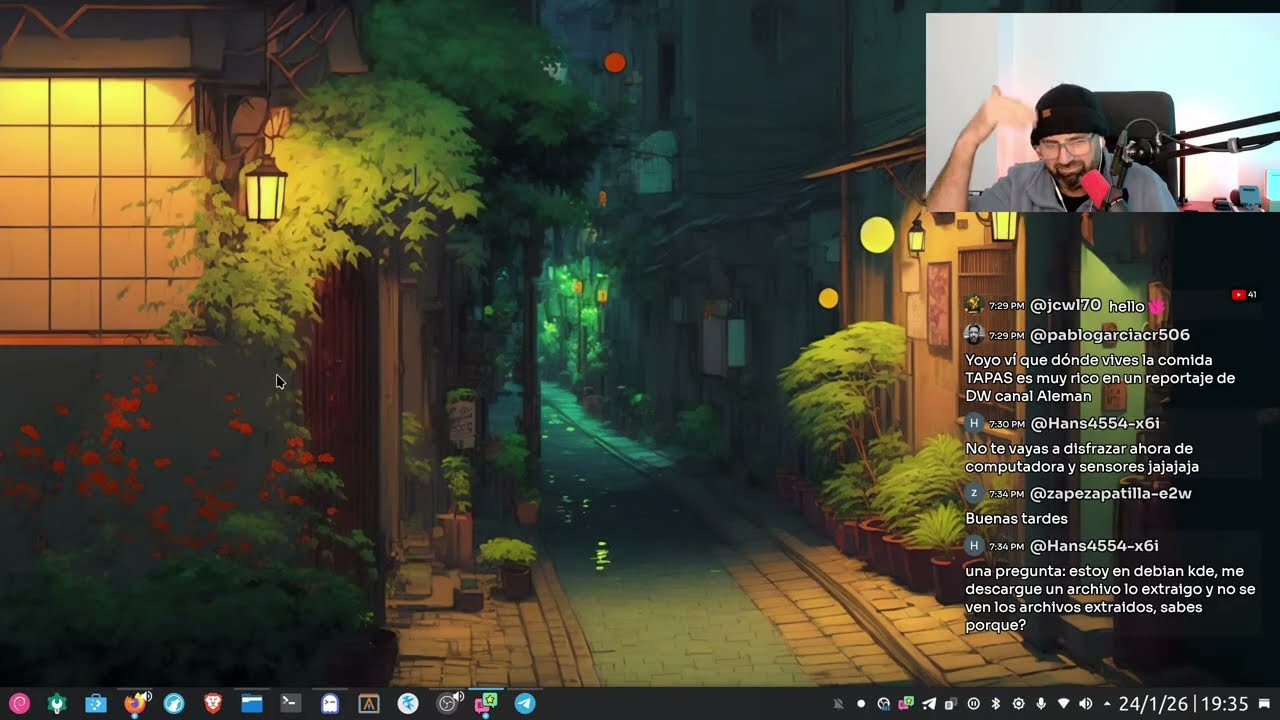Pause media from the tray media control
This screenshot has width=1280, height=720.
click(x=974, y=704)
